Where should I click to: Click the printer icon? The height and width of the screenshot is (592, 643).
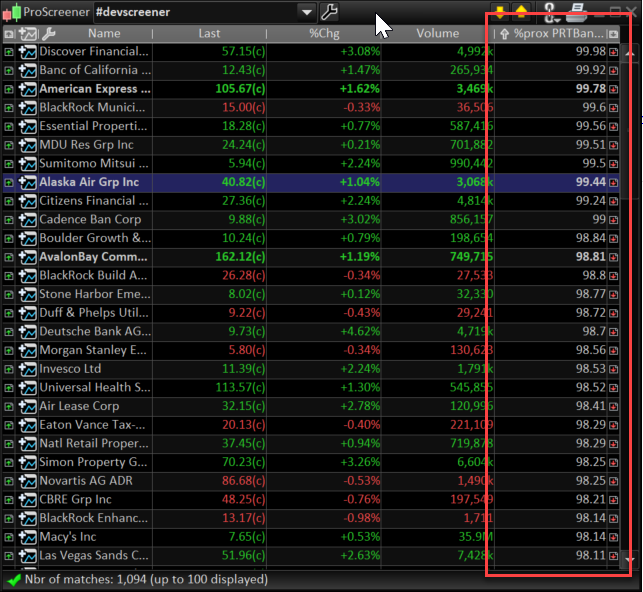tap(577, 12)
